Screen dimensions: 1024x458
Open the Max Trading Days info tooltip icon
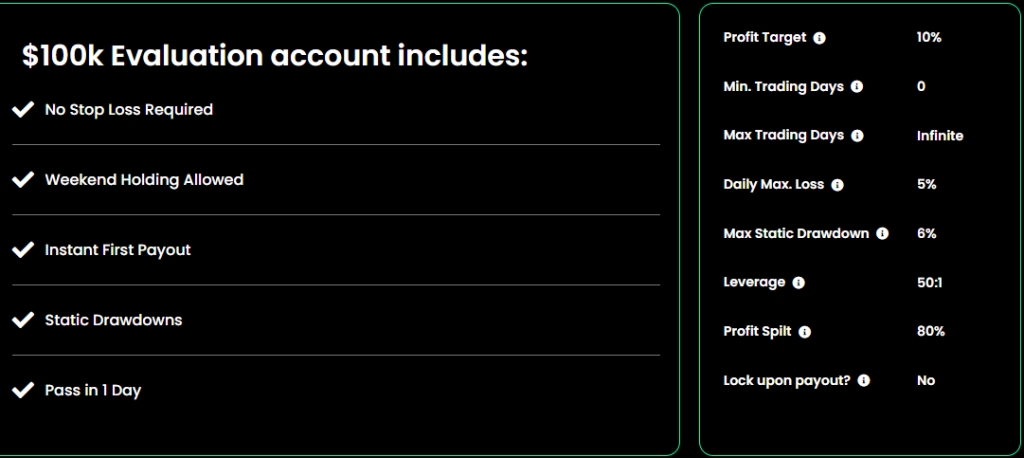click(857, 136)
